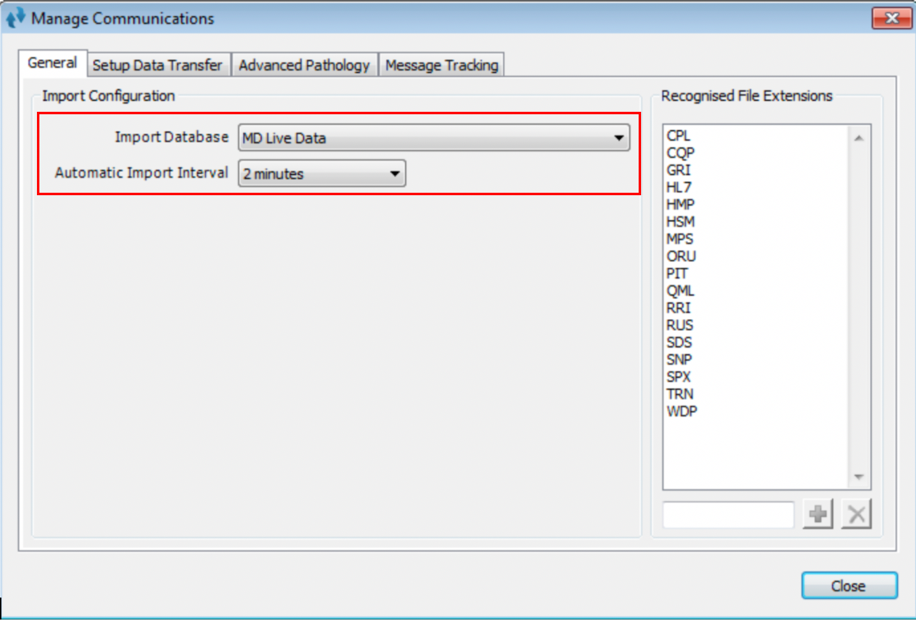The image size is (916, 620).
Task: Close the Manage Communications window
Action: pos(848,586)
